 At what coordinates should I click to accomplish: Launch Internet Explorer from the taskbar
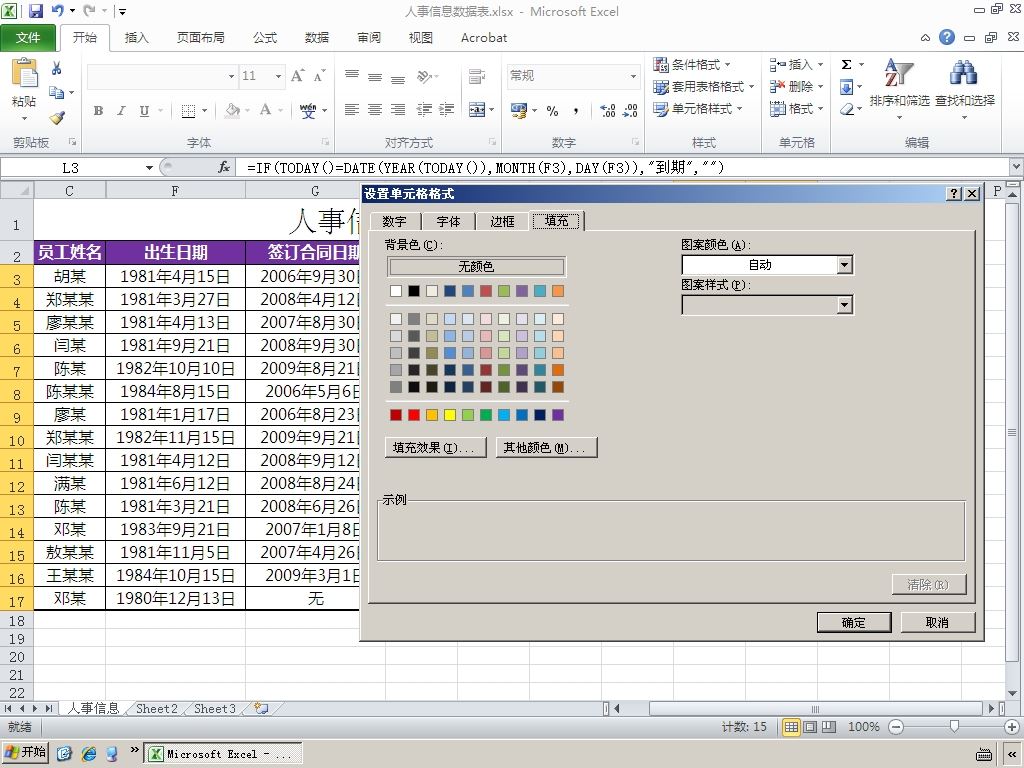[89, 754]
